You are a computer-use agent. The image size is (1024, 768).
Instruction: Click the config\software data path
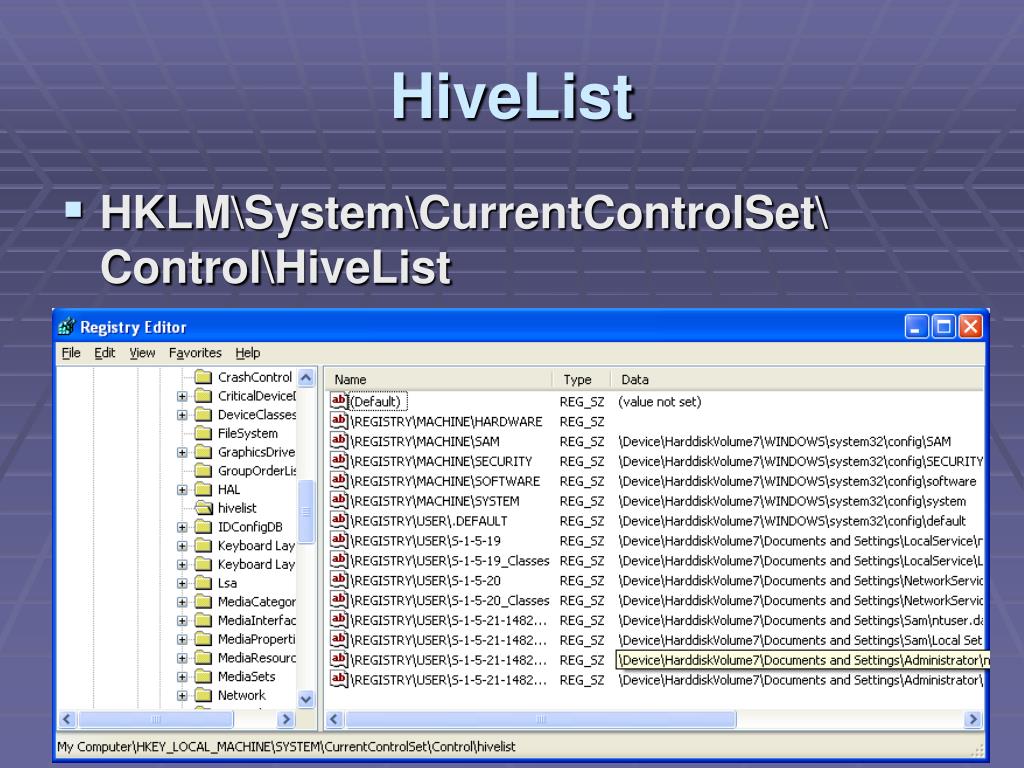pyautogui.click(x=797, y=481)
